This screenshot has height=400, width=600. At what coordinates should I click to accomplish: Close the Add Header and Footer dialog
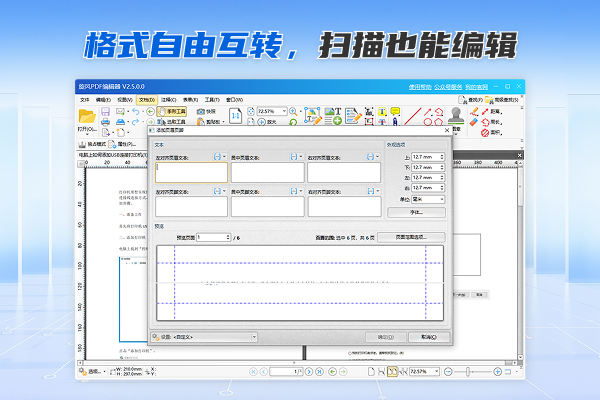pyautogui.click(x=447, y=130)
